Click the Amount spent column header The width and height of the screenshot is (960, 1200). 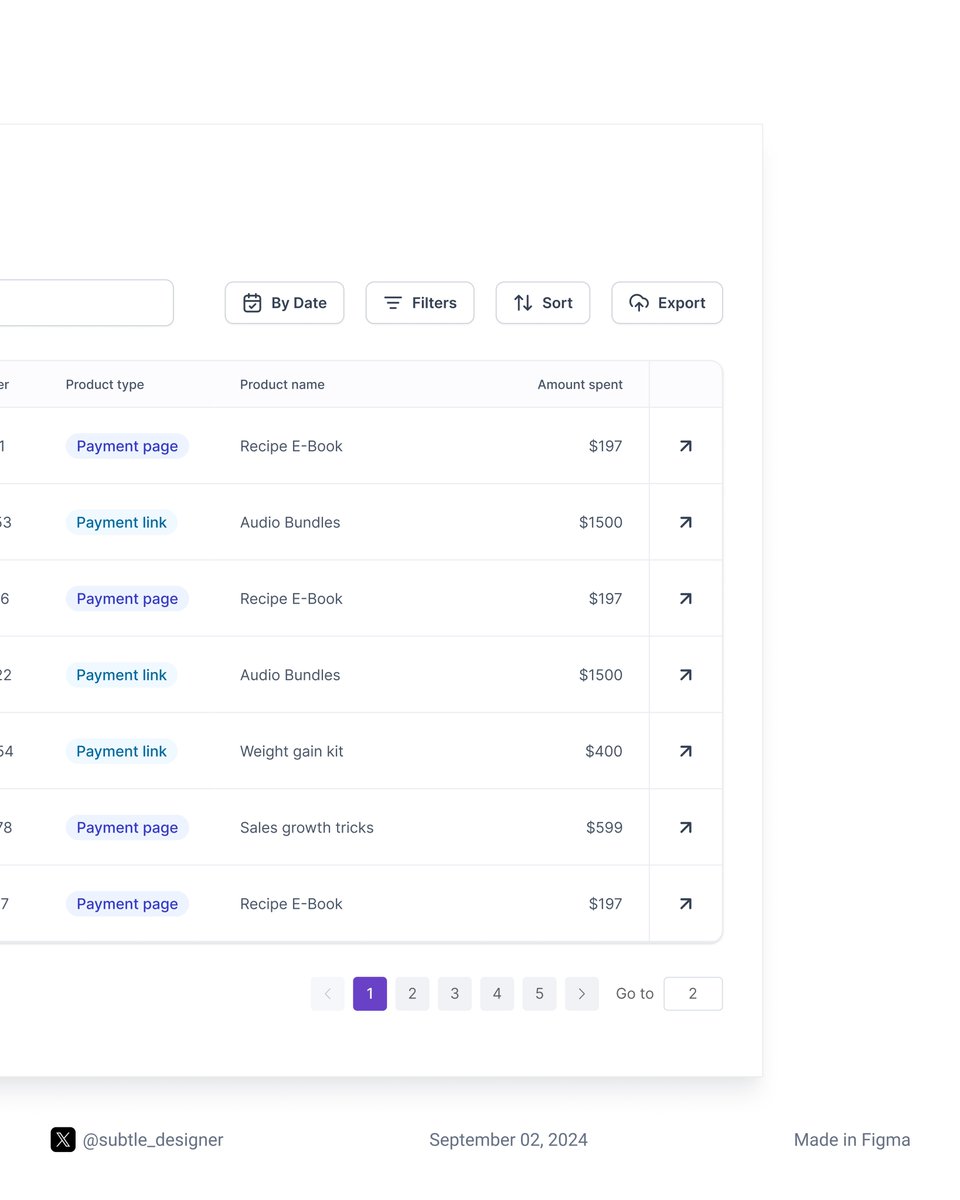(x=580, y=385)
